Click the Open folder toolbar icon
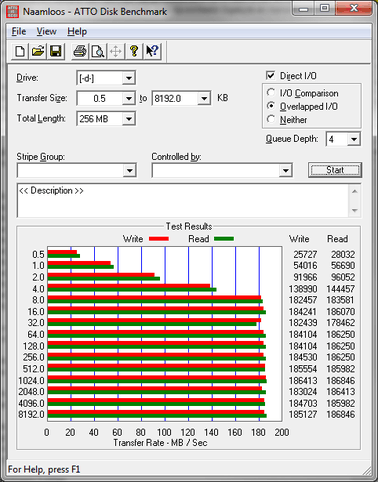Image resolution: width=378 pixels, height=482 pixels. 38,51
